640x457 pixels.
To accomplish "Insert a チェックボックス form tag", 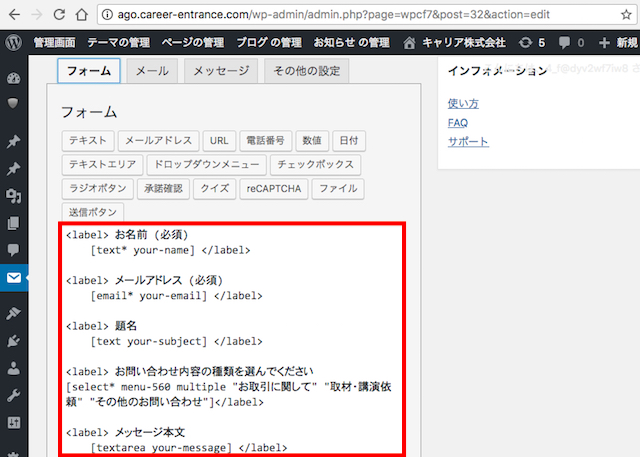I will click(315, 165).
